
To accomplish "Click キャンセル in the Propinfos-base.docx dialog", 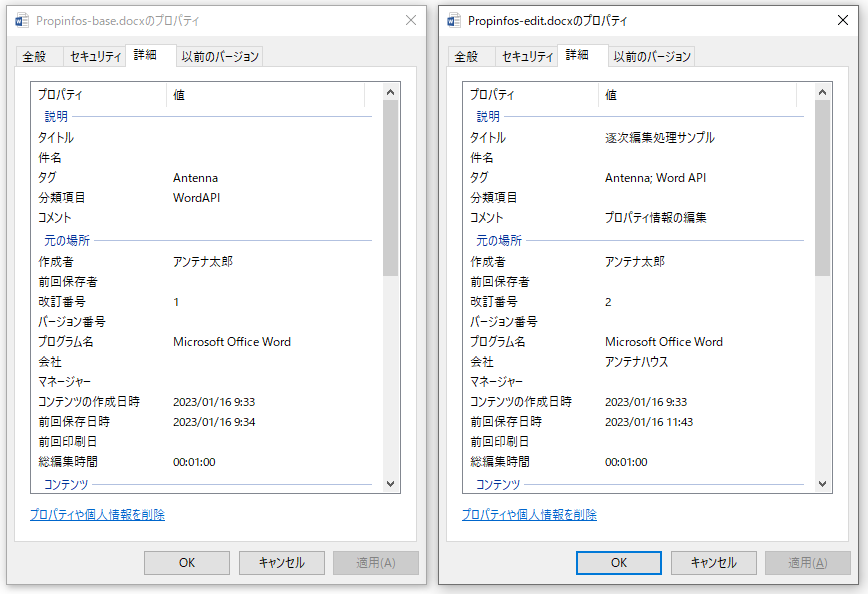I will pyautogui.click(x=281, y=563).
